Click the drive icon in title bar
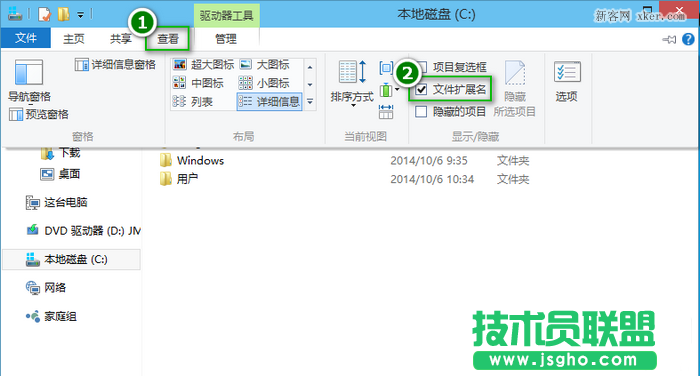 14,14
